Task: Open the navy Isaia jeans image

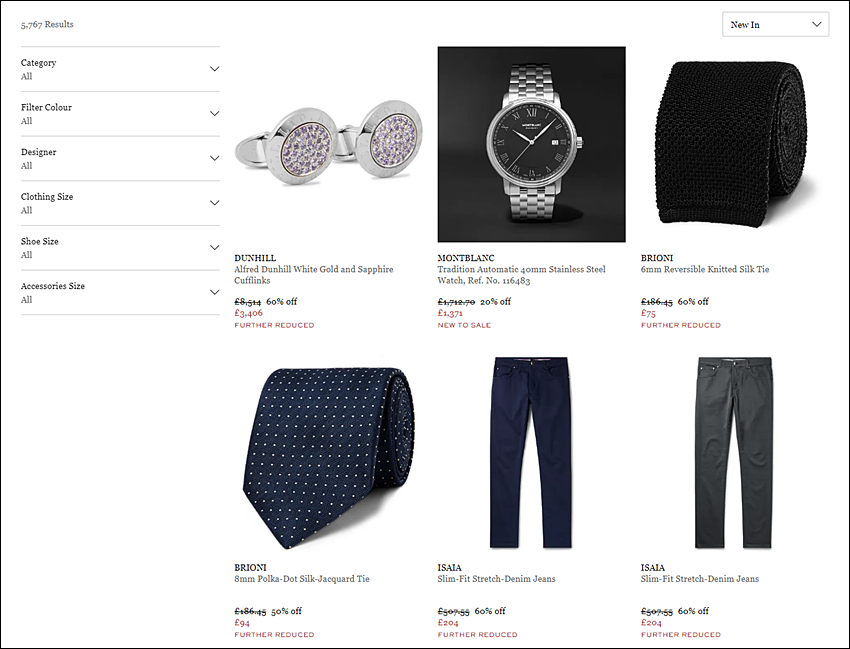Action: 531,454
